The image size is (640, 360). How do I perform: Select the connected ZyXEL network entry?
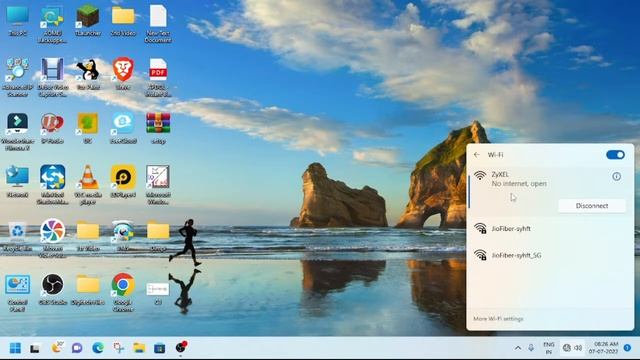(550, 191)
